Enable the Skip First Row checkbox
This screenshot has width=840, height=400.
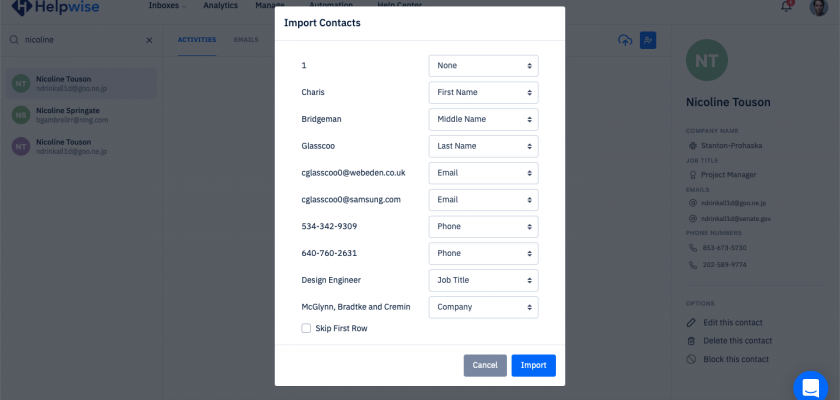[x=306, y=328]
